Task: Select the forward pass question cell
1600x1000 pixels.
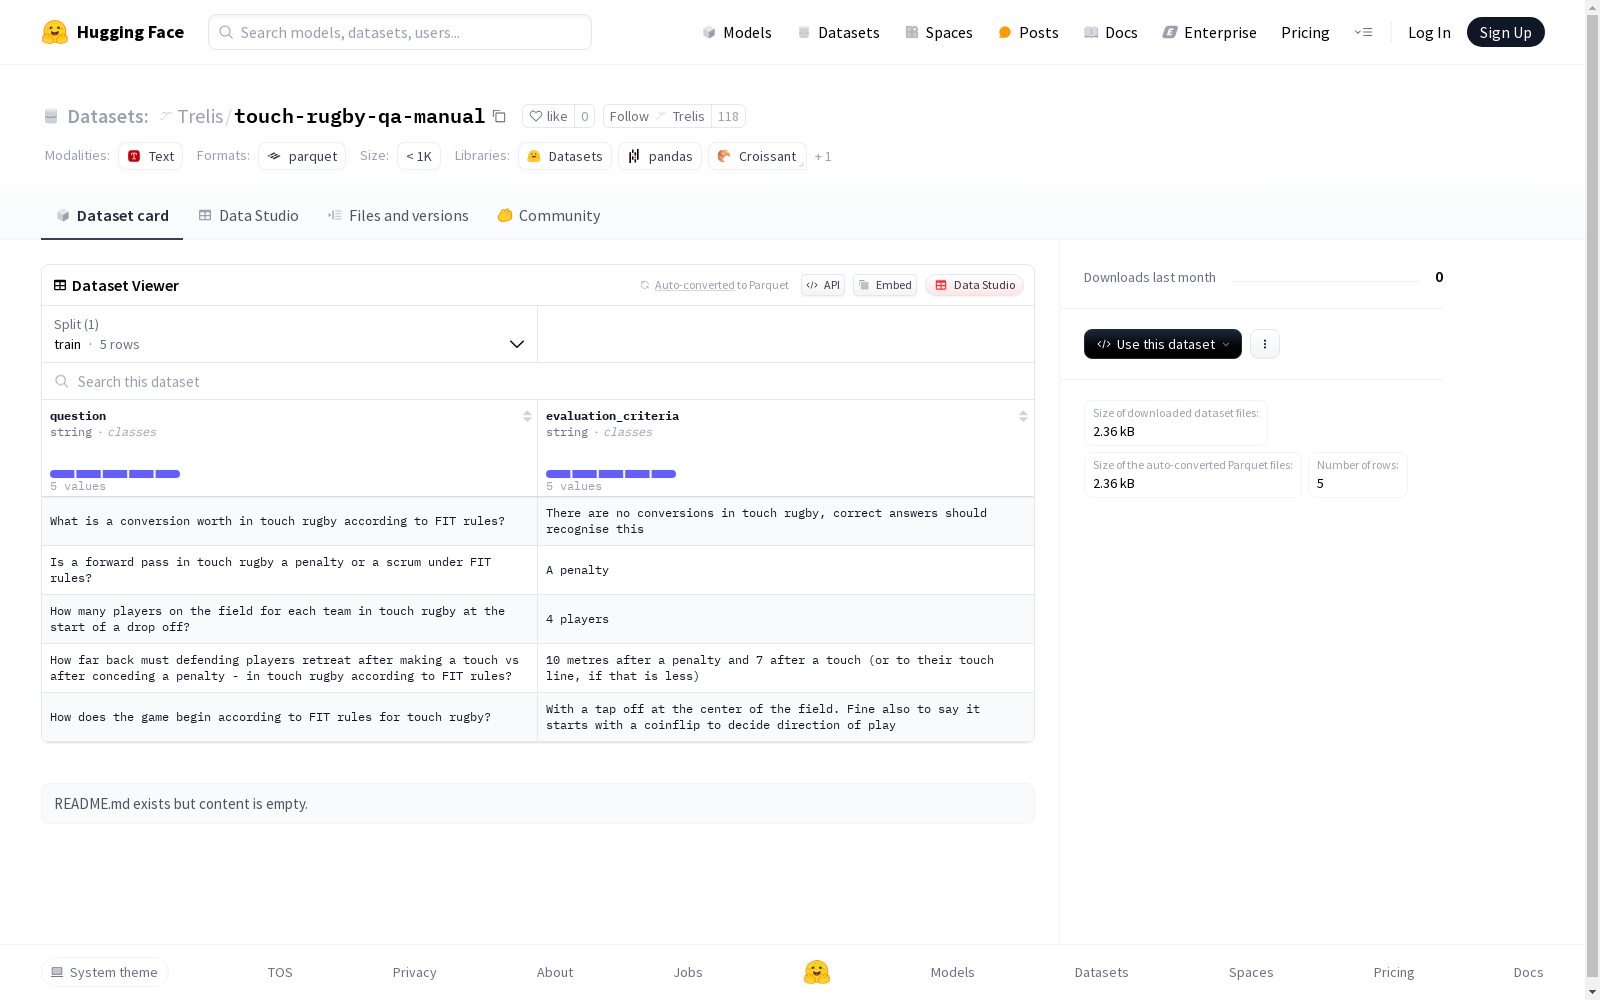Action: click(290, 570)
